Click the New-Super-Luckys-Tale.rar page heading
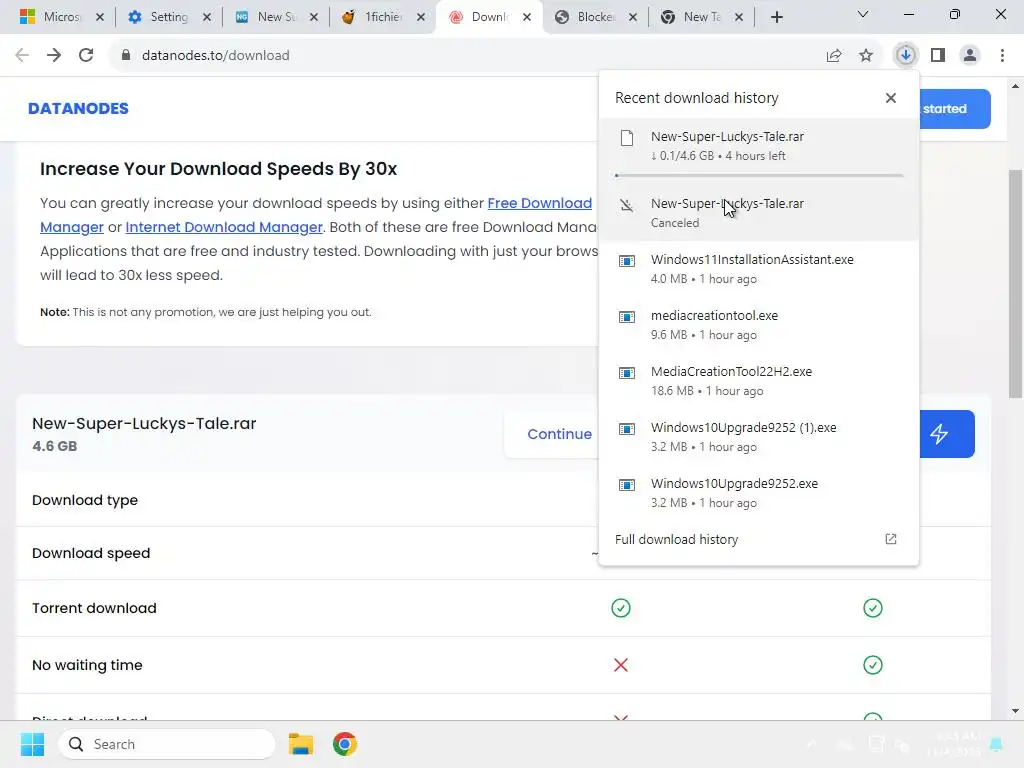The width and height of the screenshot is (1024, 768). point(144,423)
